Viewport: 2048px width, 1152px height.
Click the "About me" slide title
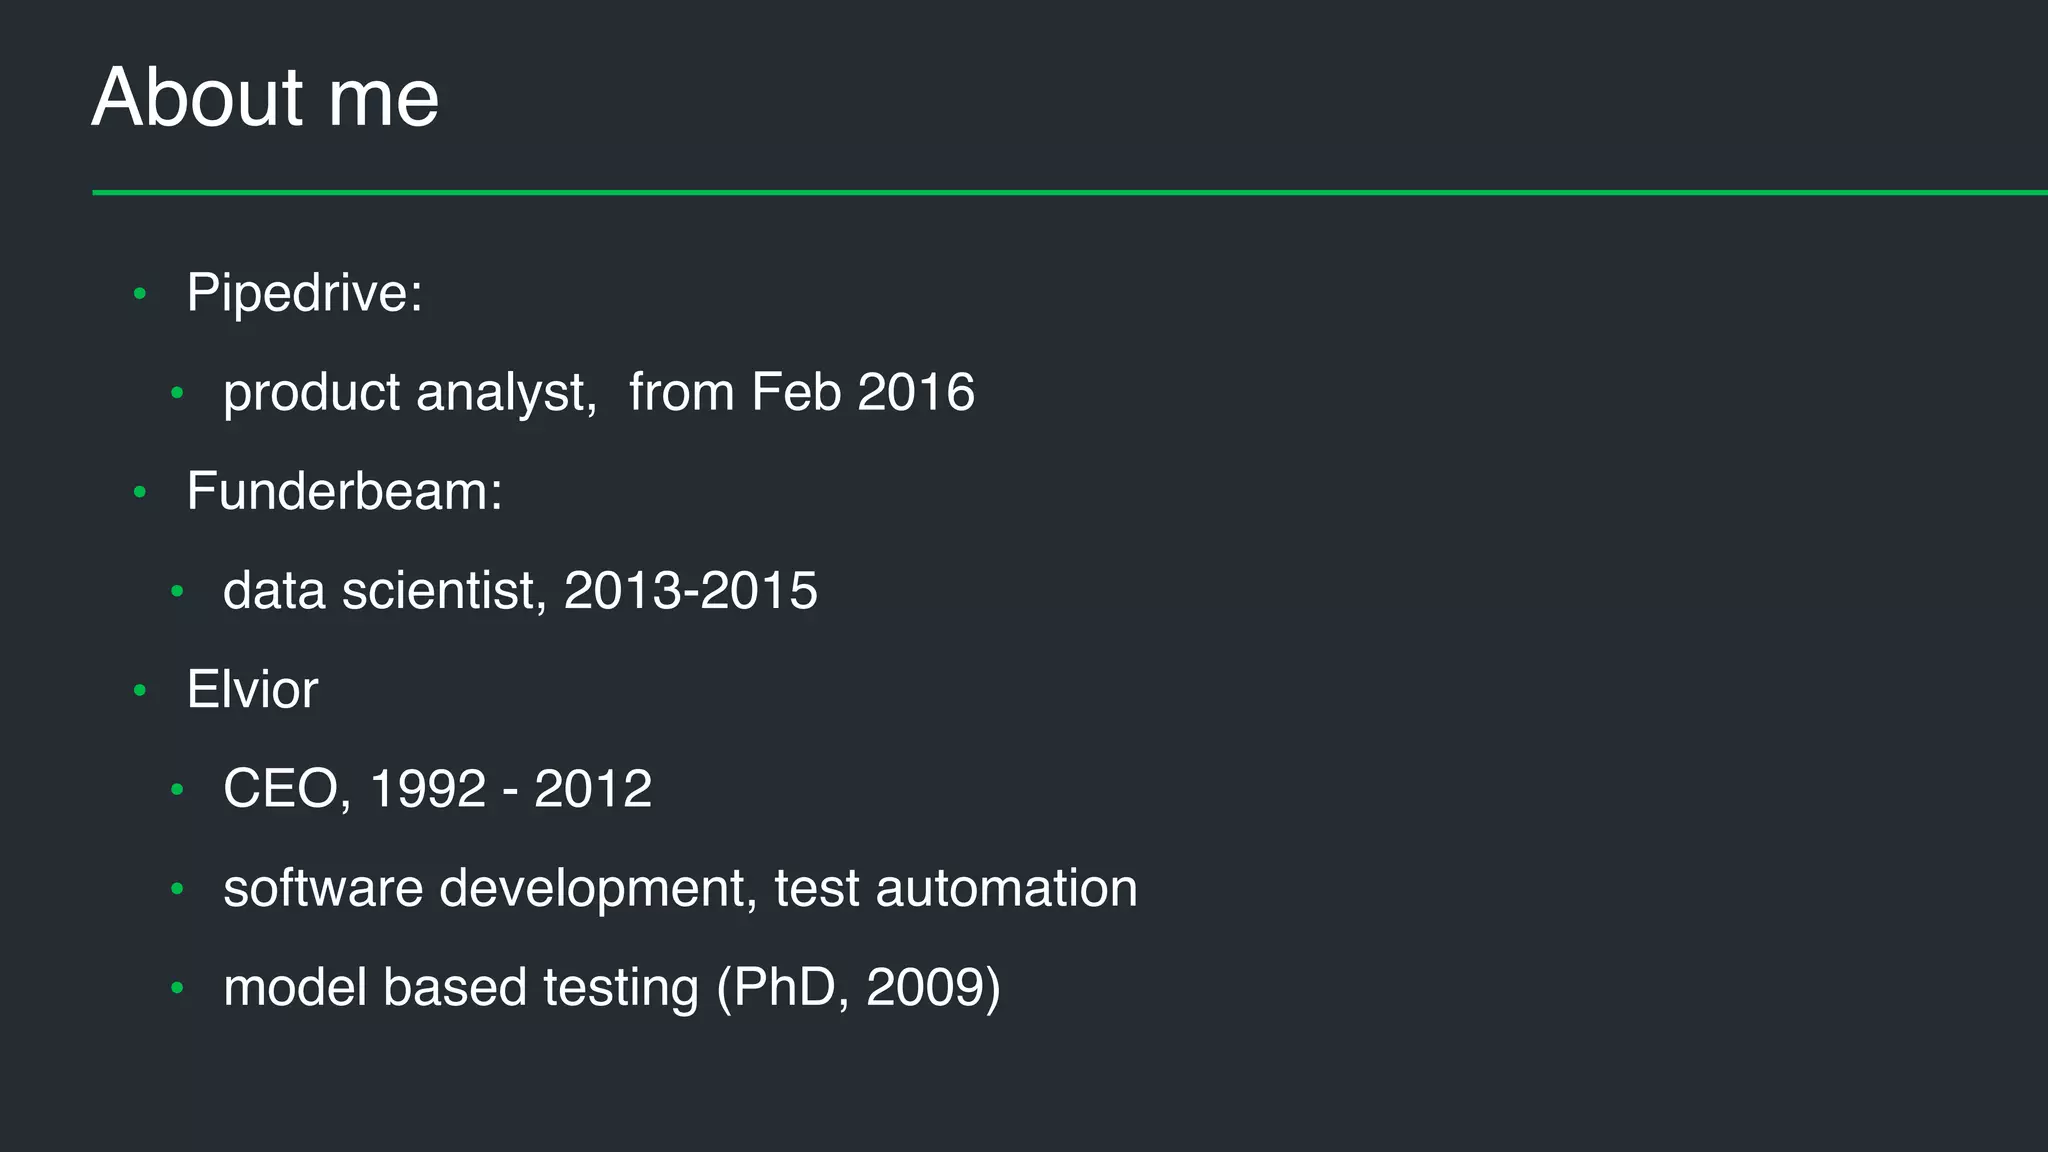point(265,98)
